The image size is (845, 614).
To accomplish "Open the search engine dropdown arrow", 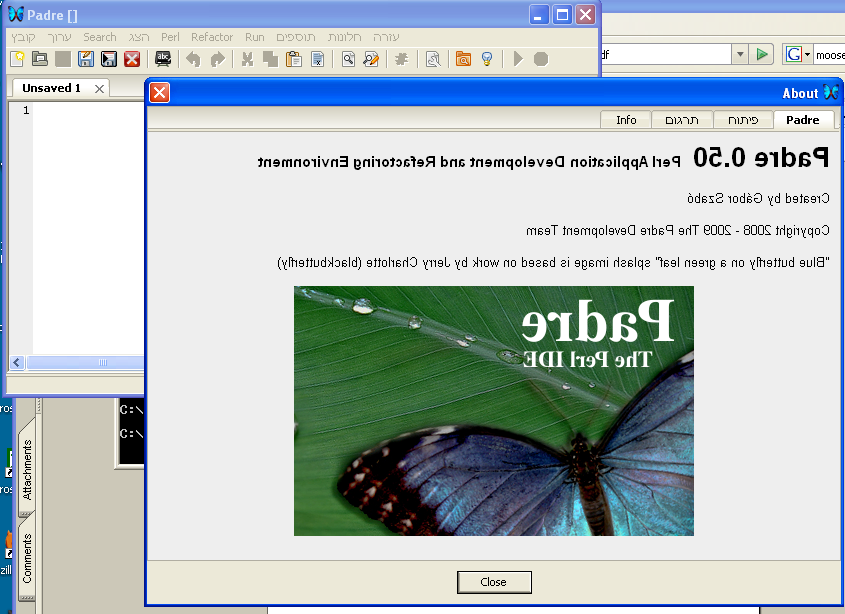I will 807,54.
